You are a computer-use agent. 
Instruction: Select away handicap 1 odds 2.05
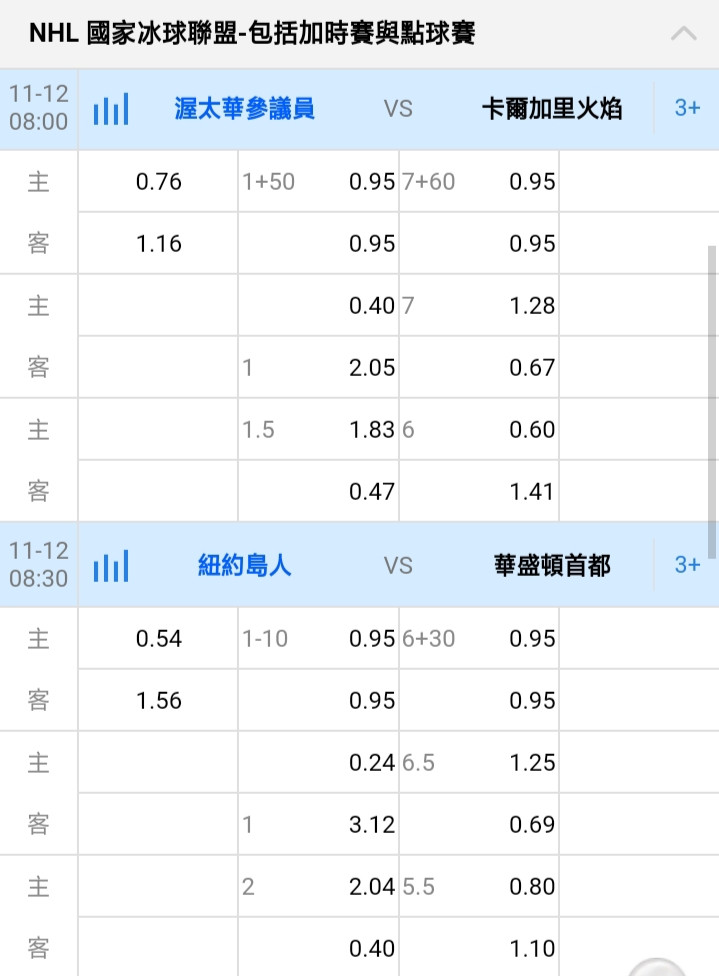[319, 367]
